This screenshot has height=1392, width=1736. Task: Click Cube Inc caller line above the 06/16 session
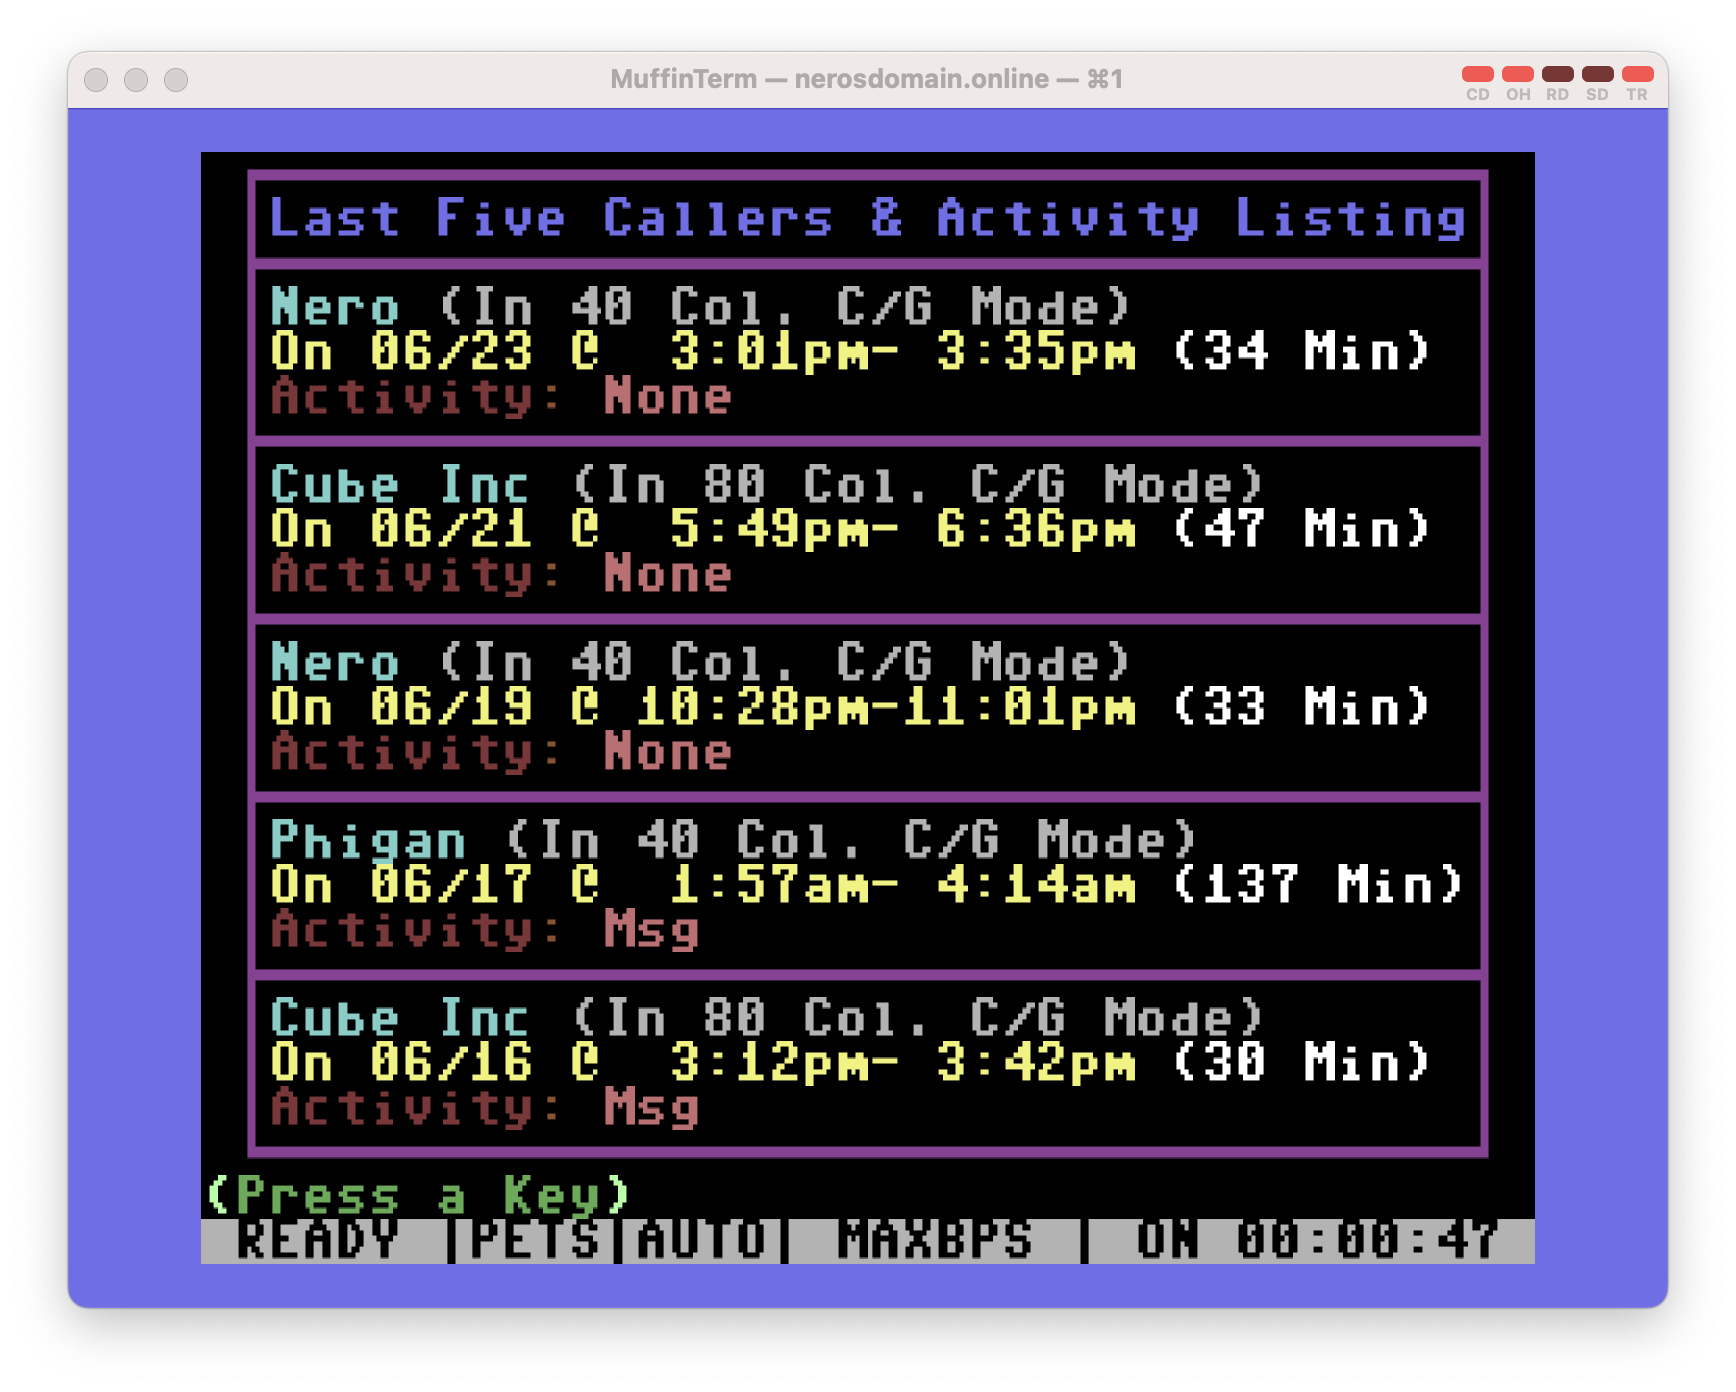767,1018
